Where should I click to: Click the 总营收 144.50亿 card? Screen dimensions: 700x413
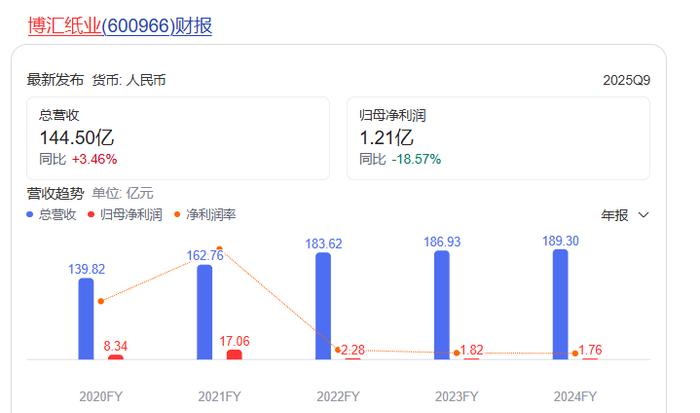click(178, 138)
